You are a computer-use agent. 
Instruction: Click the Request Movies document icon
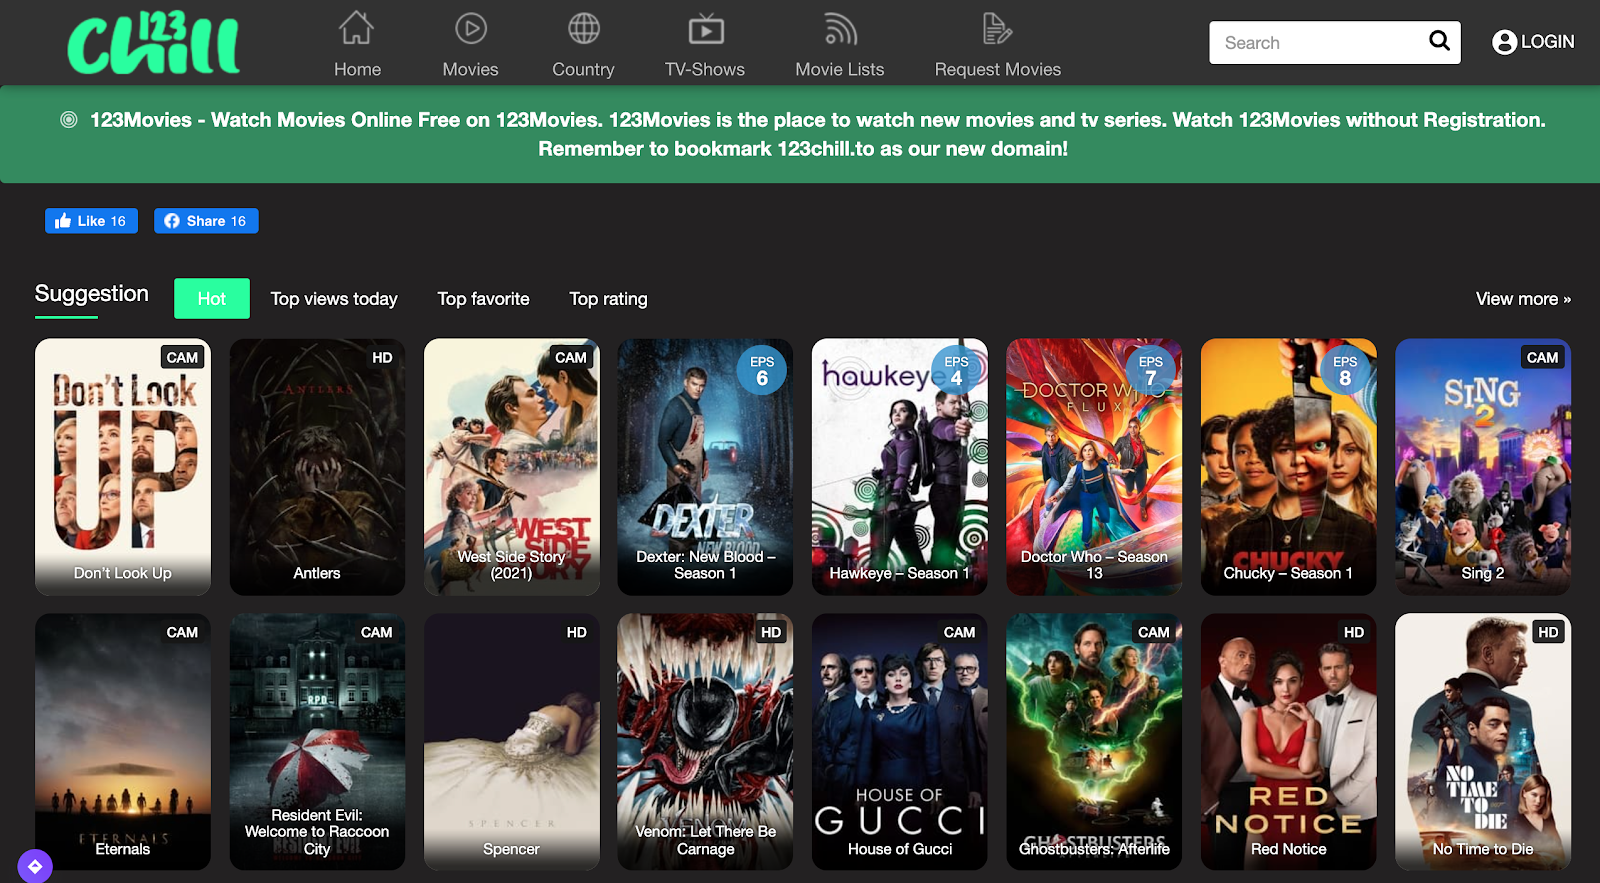997,28
